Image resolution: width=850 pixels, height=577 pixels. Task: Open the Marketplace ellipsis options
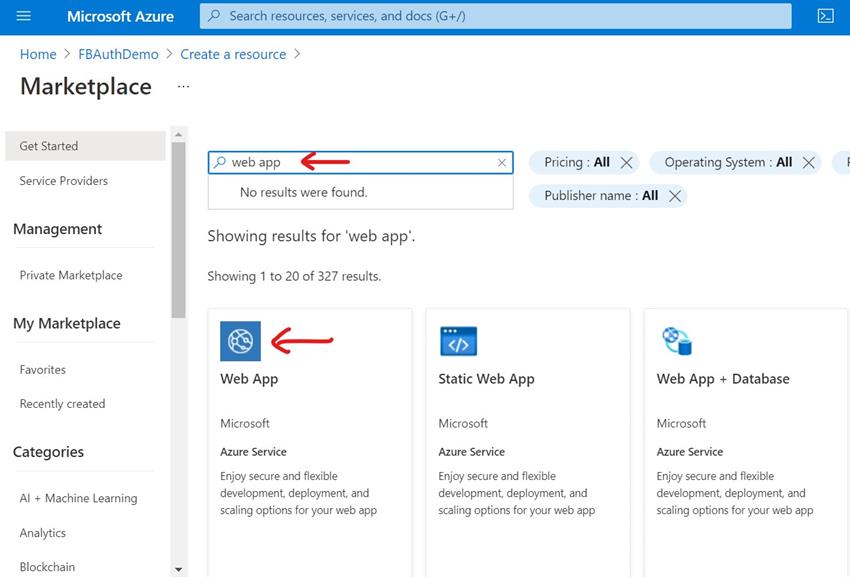(x=182, y=88)
